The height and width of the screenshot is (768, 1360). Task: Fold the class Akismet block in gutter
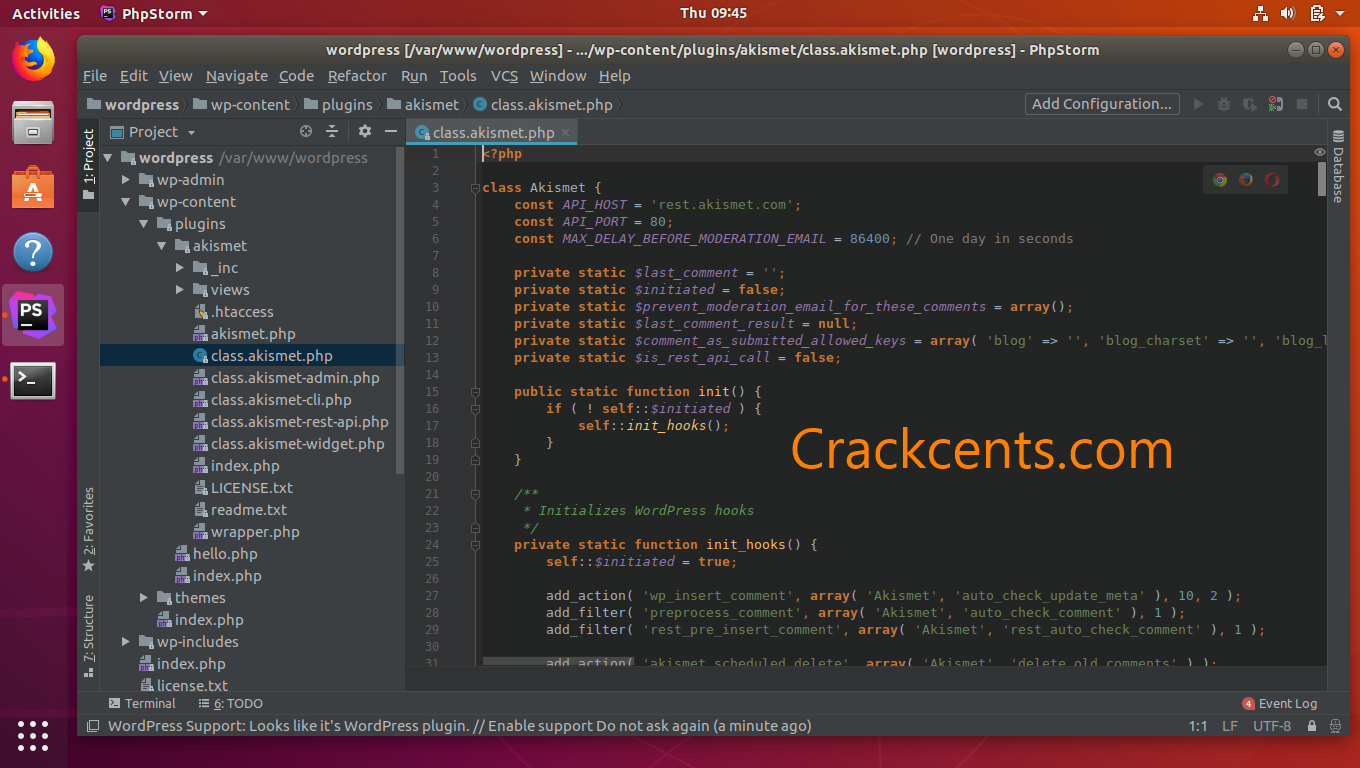click(x=475, y=188)
